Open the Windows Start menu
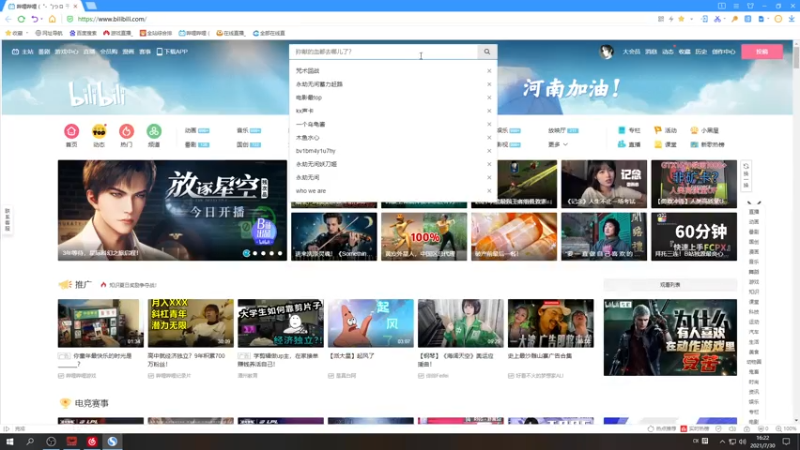The width and height of the screenshot is (800, 450). (x=9, y=441)
